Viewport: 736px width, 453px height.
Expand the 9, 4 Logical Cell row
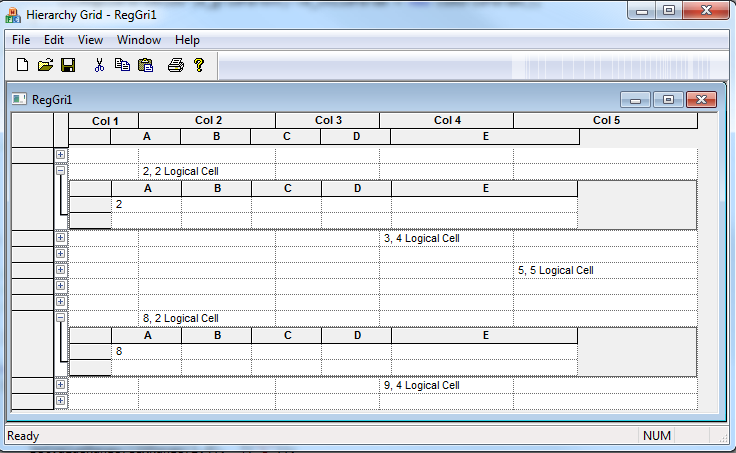point(61,385)
